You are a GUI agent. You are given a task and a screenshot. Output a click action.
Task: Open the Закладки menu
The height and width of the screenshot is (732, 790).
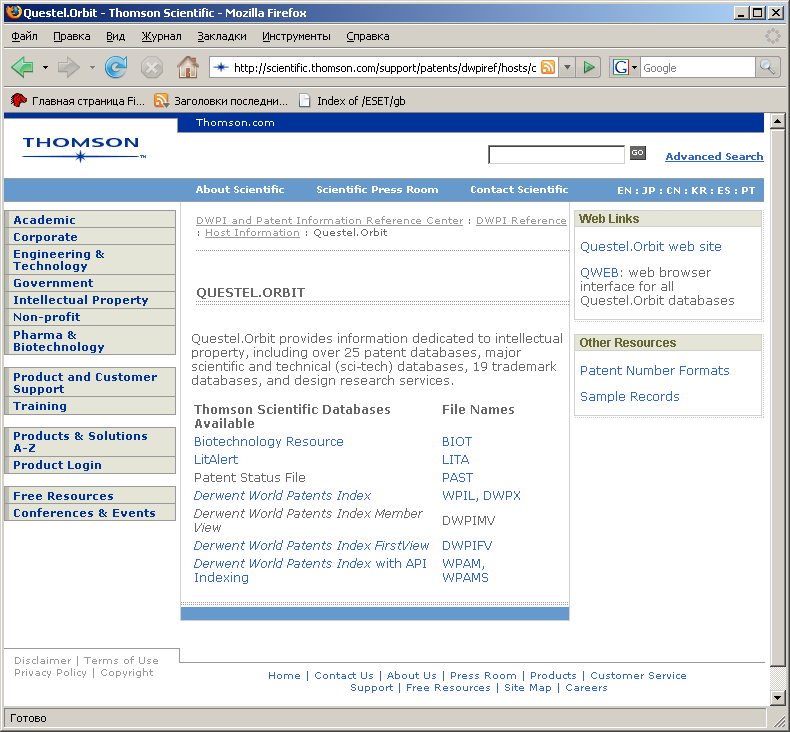point(222,36)
